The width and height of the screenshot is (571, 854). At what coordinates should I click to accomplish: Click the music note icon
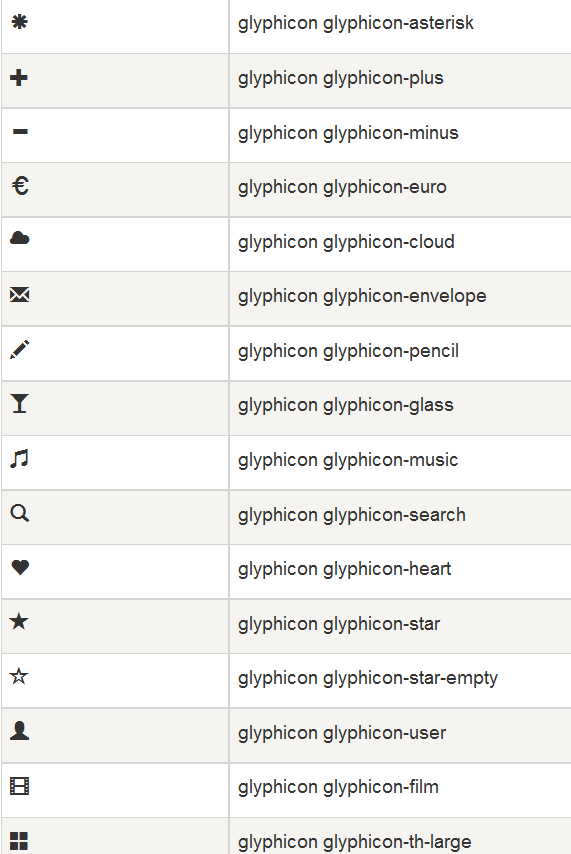tap(20, 459)
